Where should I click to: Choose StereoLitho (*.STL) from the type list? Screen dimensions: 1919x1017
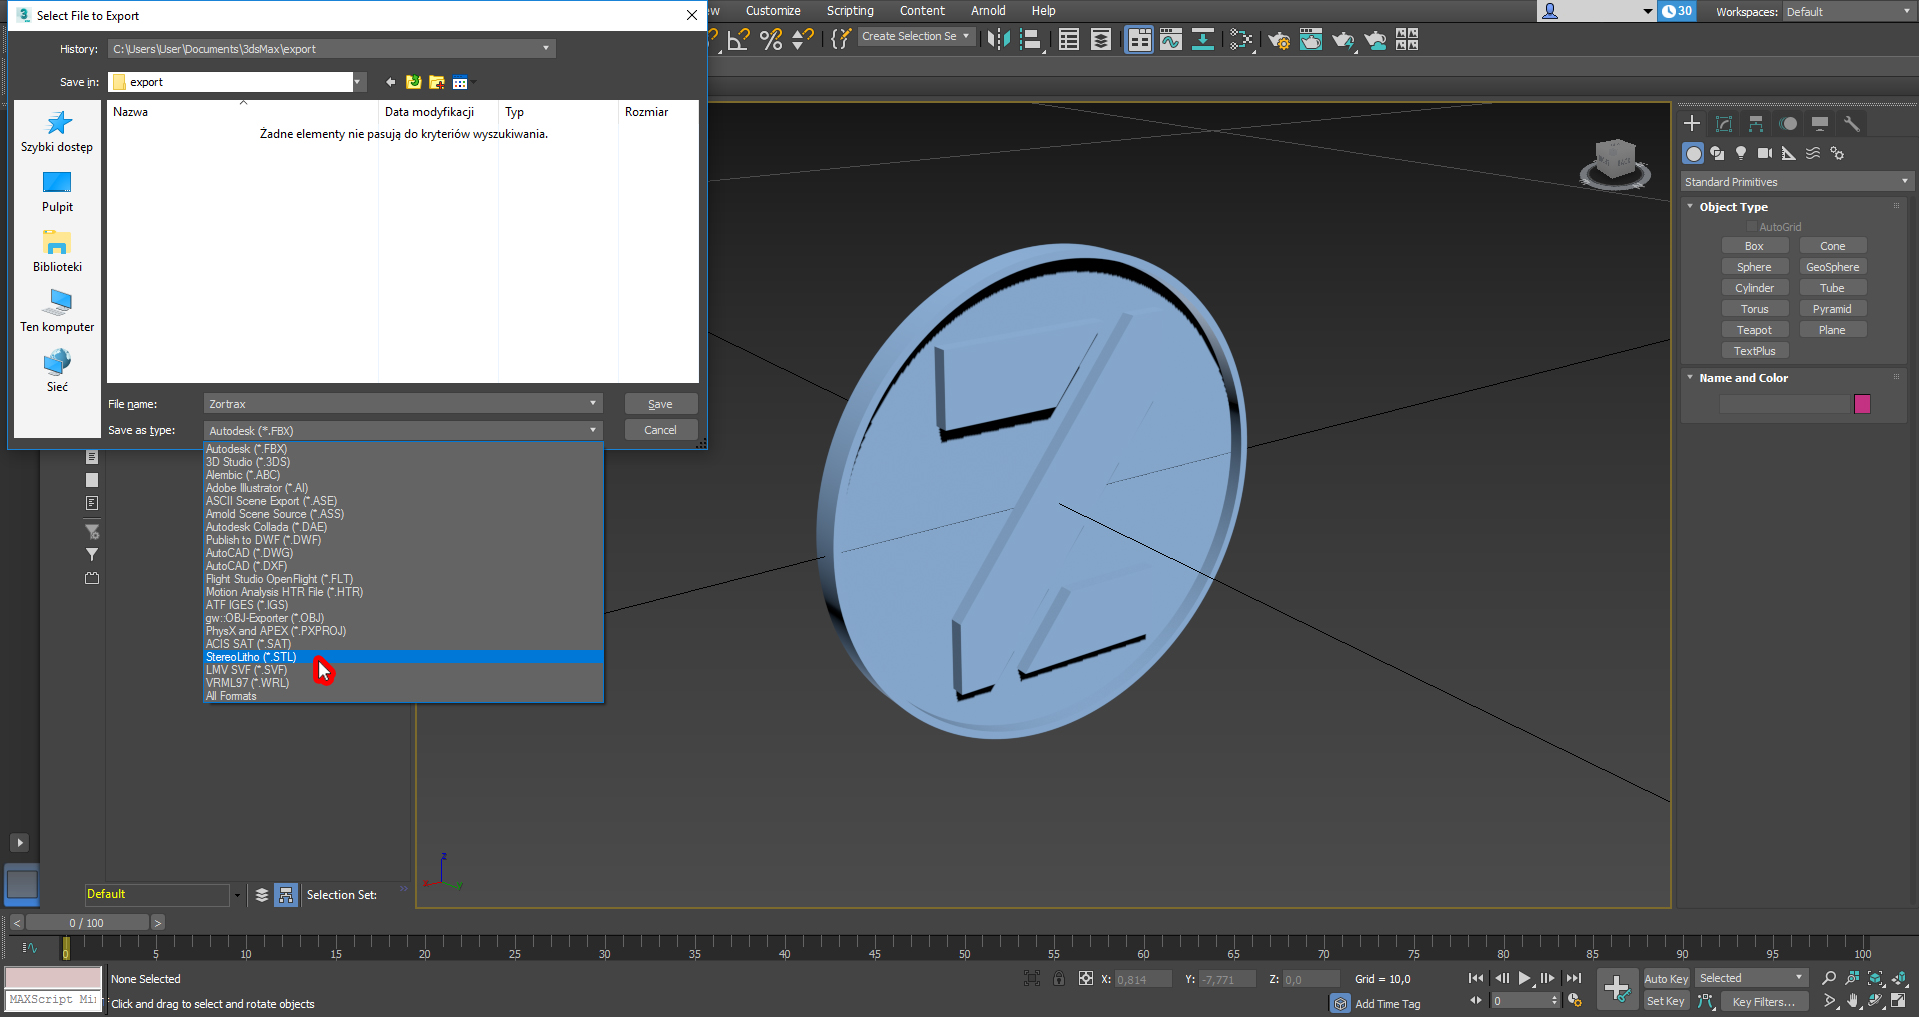(252, 657)
